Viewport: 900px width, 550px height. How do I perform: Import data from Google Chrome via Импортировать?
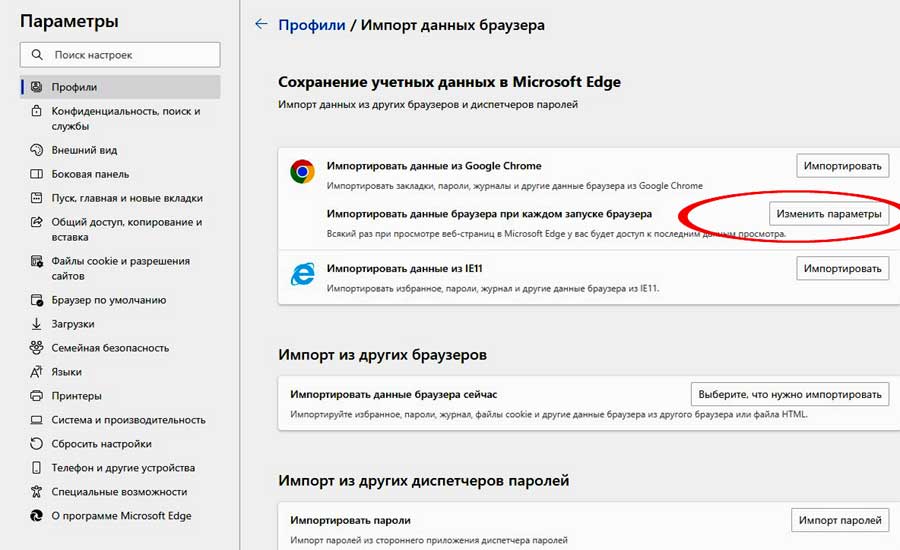click(x=842, y=165)
